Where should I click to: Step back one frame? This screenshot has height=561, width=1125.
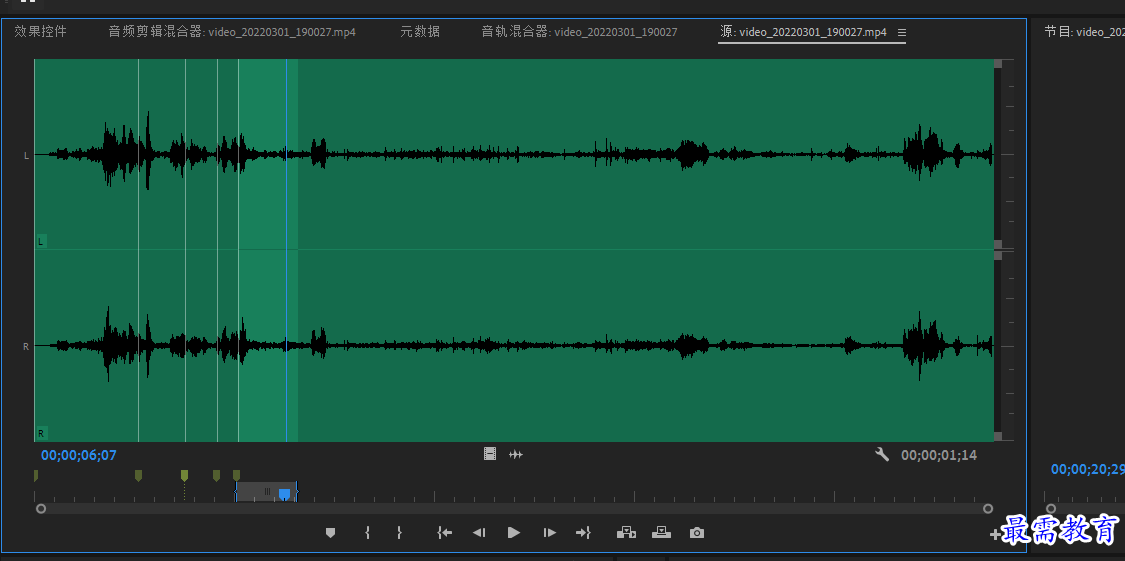[x=479, y=532]
